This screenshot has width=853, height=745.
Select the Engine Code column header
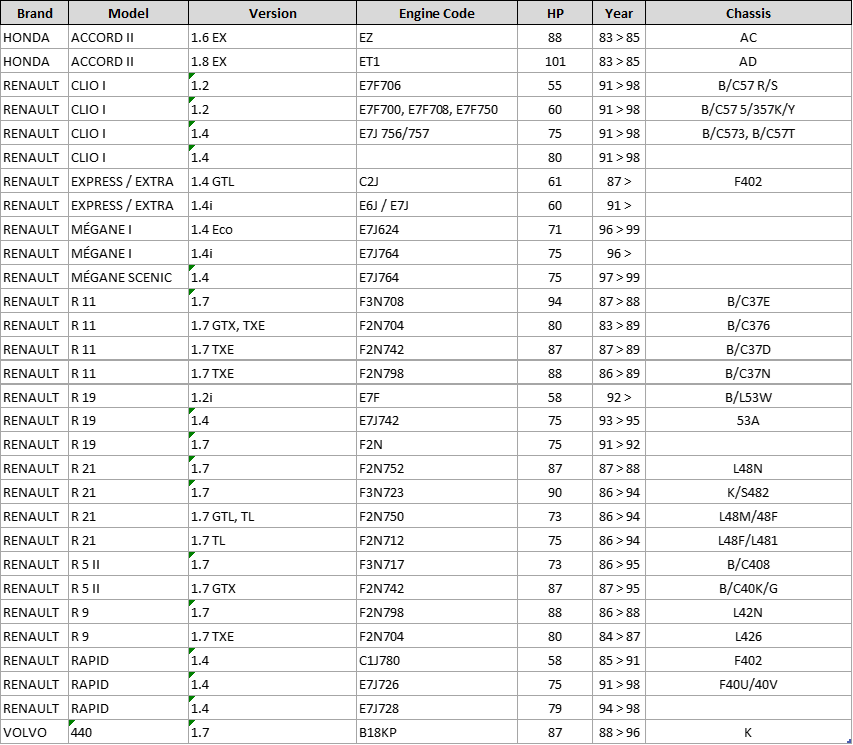[x=437, y=13]
